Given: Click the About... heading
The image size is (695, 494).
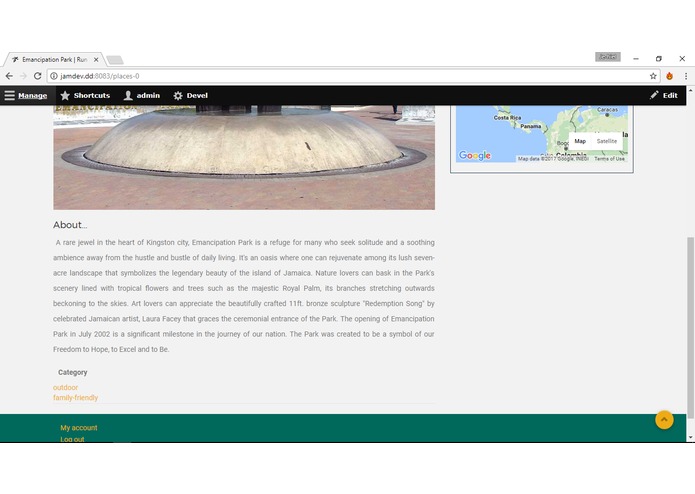Looking at the screenshot, I should (x=70, y=225).
